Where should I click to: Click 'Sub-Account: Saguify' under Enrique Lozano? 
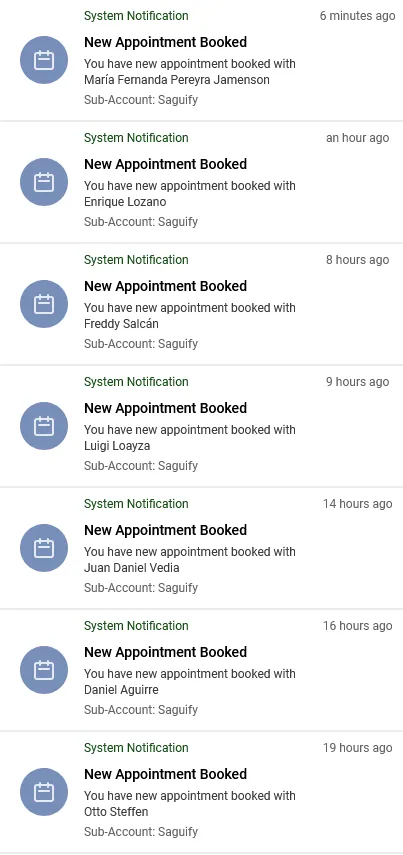point(141,222)
